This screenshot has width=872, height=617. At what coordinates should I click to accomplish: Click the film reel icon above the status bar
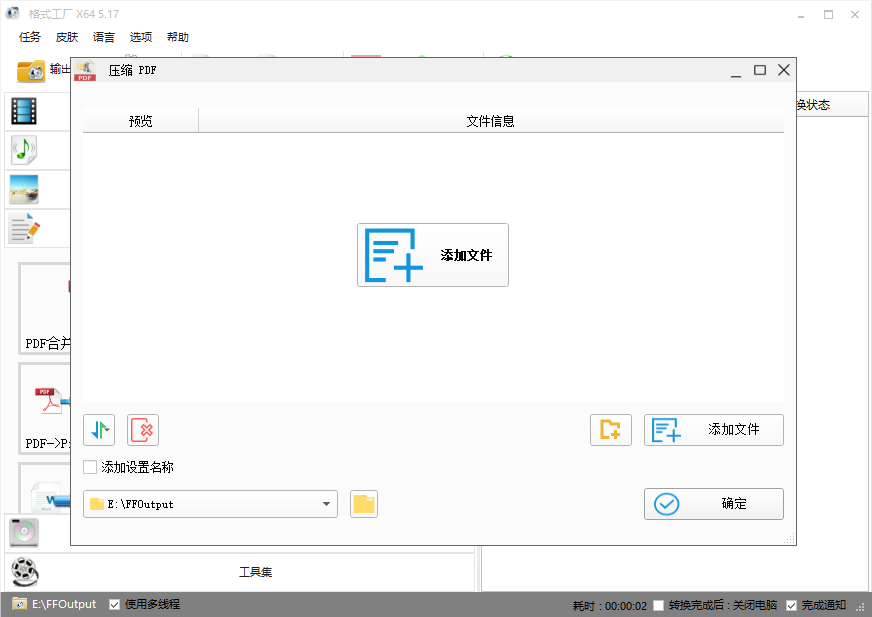[x=24, y=573]
